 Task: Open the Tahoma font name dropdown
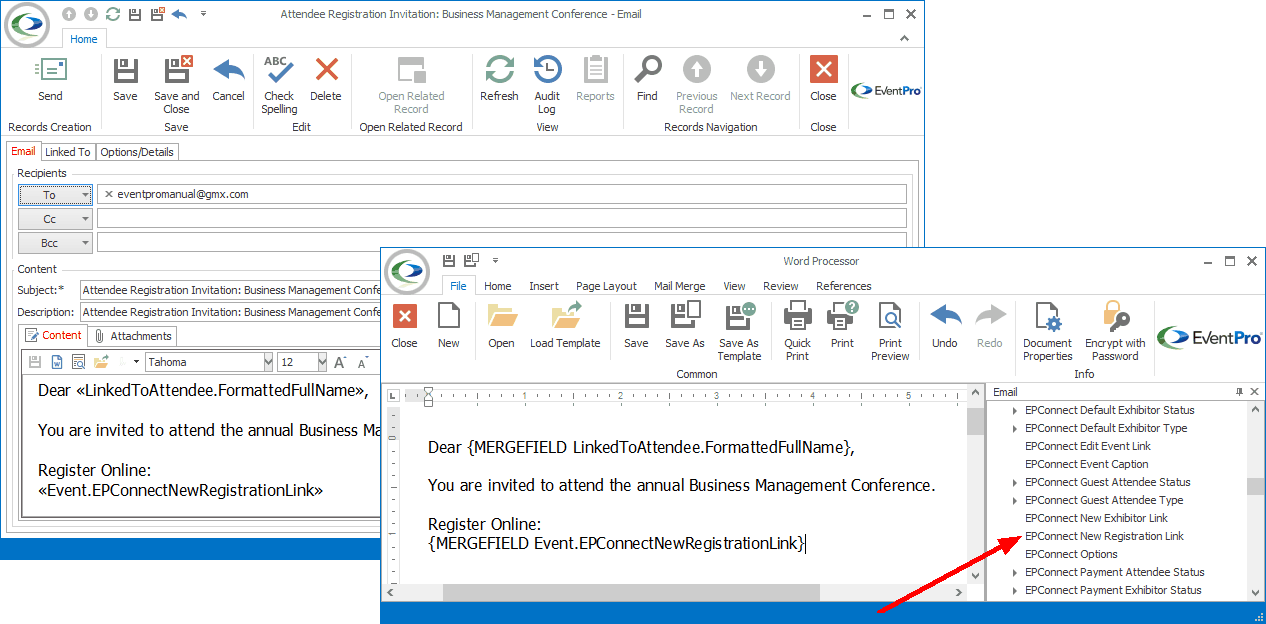click(268, 362)
